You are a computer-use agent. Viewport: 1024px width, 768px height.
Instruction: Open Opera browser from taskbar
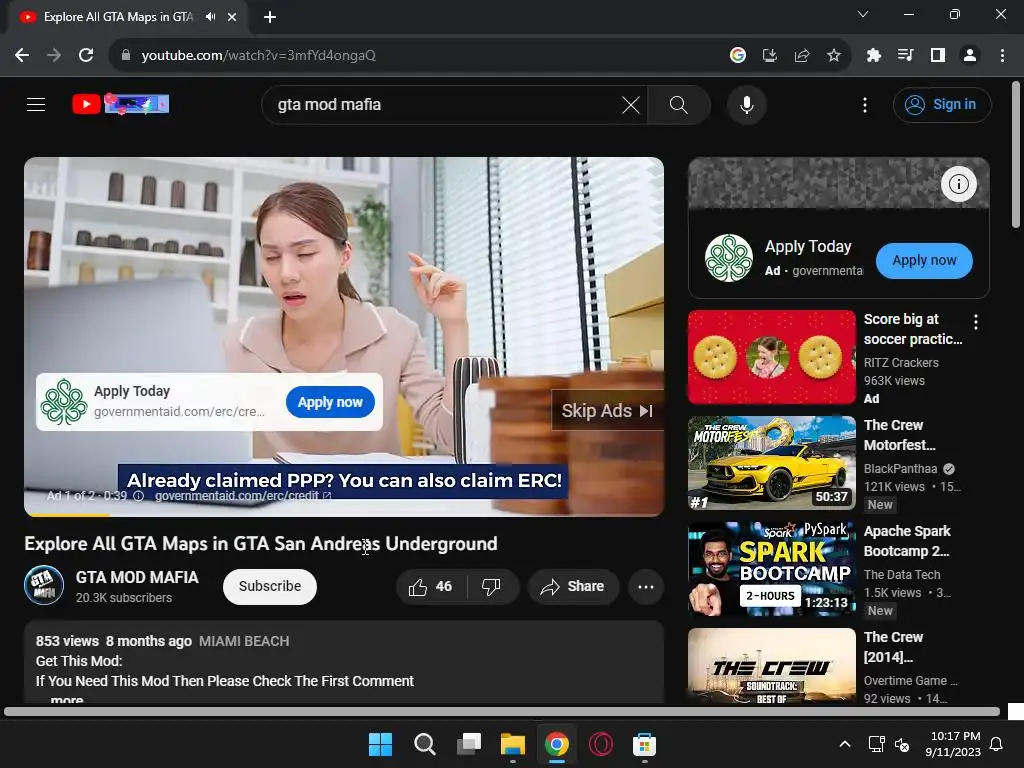point(601,744)
